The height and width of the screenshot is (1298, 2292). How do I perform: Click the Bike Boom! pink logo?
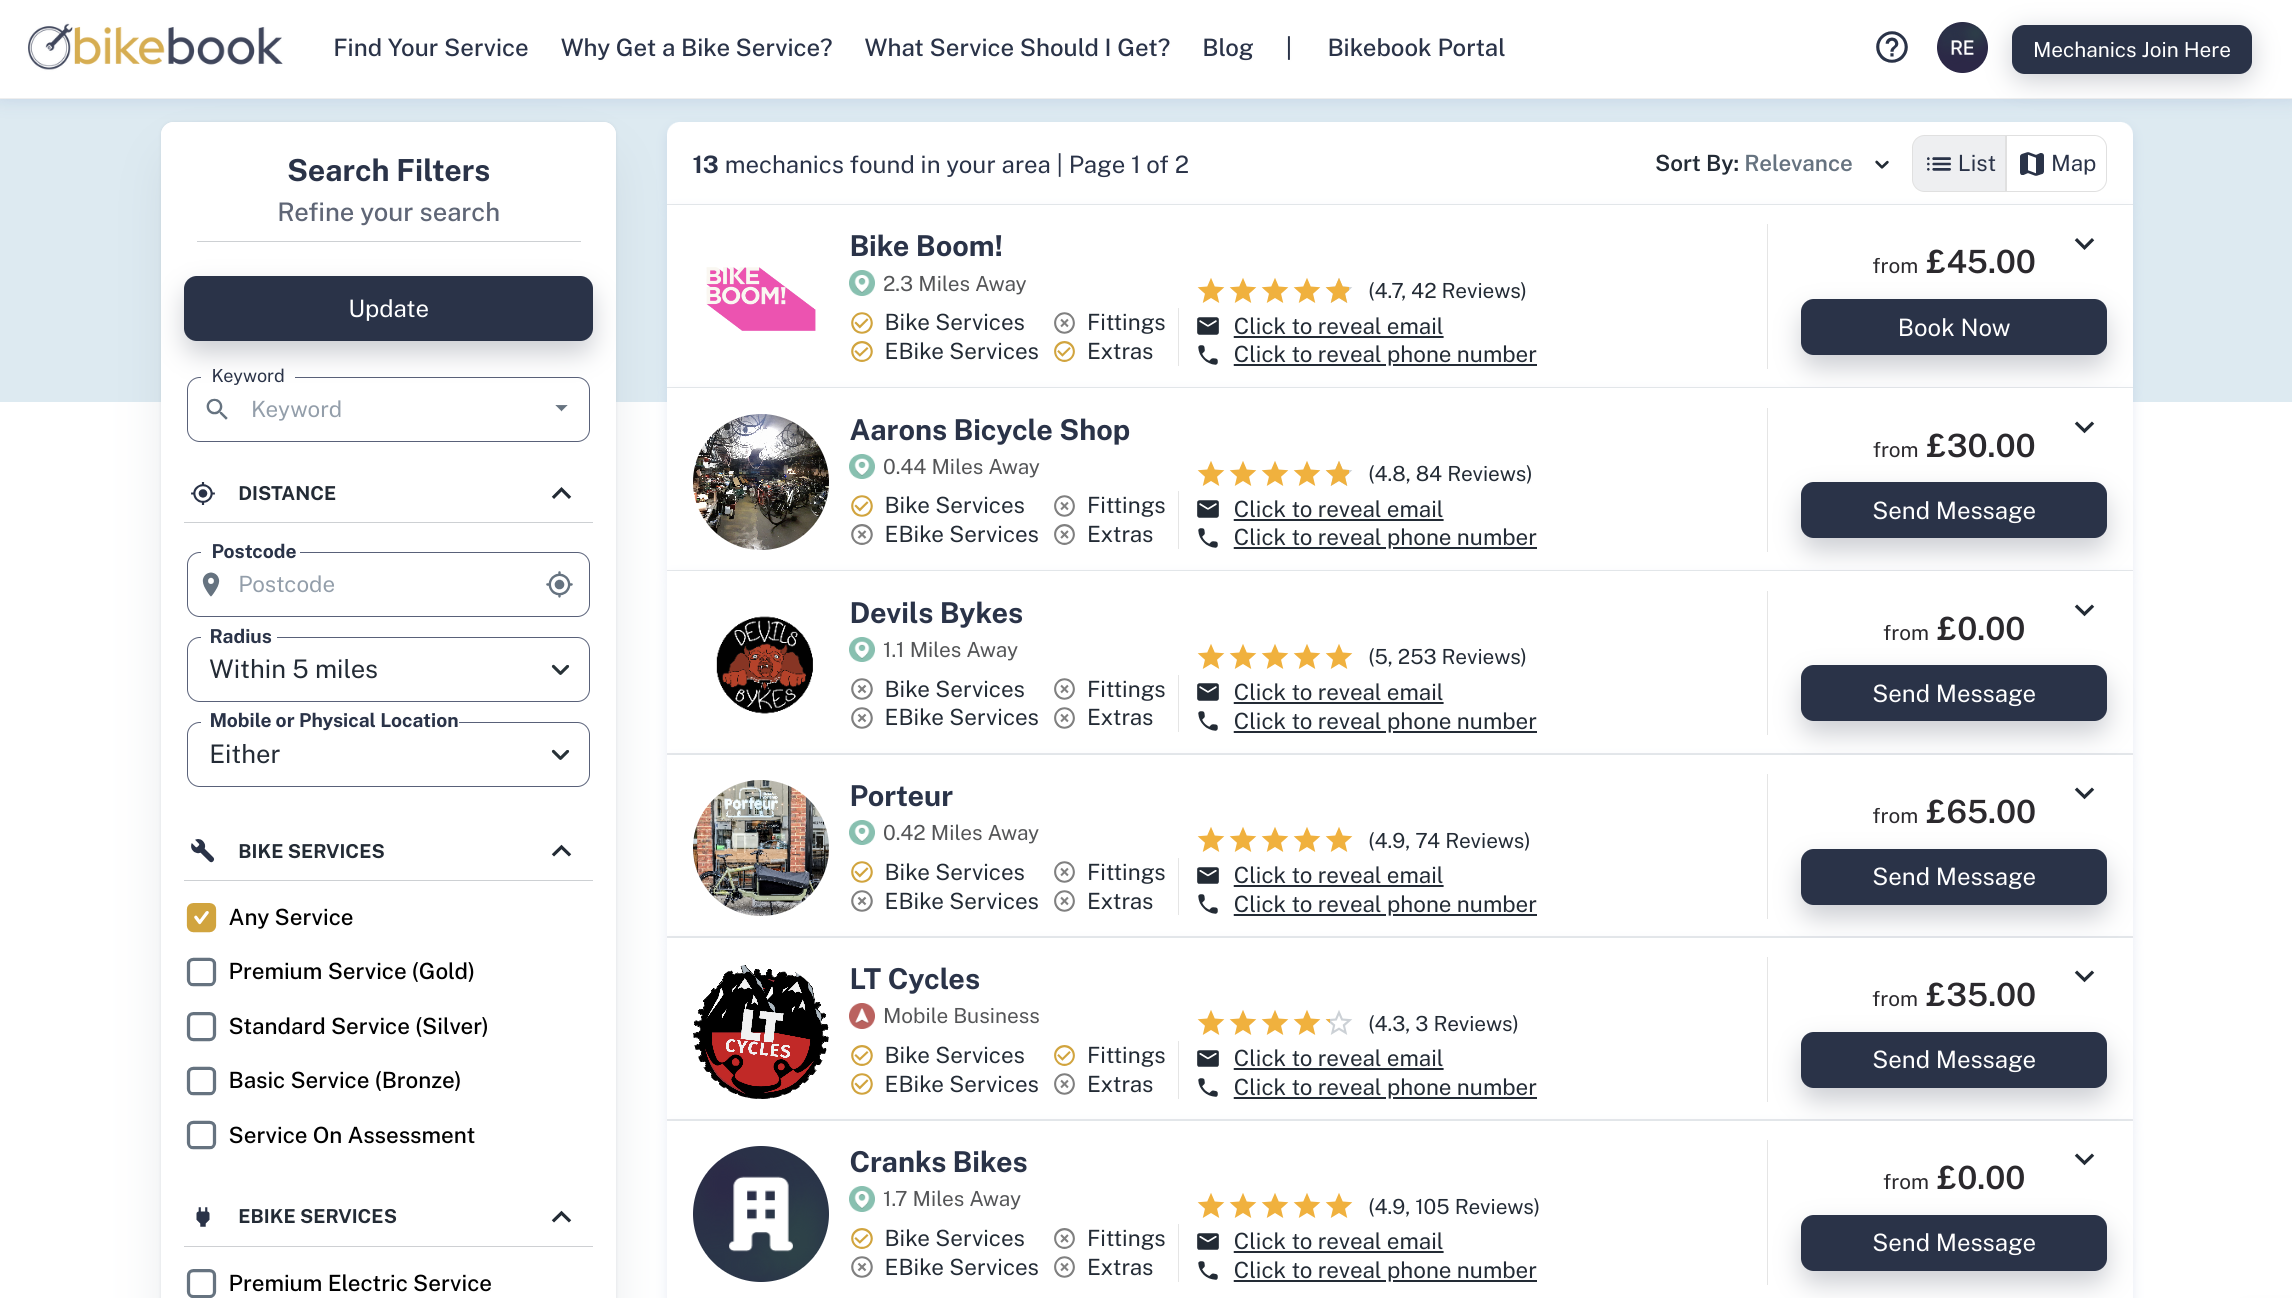(760, 298)
